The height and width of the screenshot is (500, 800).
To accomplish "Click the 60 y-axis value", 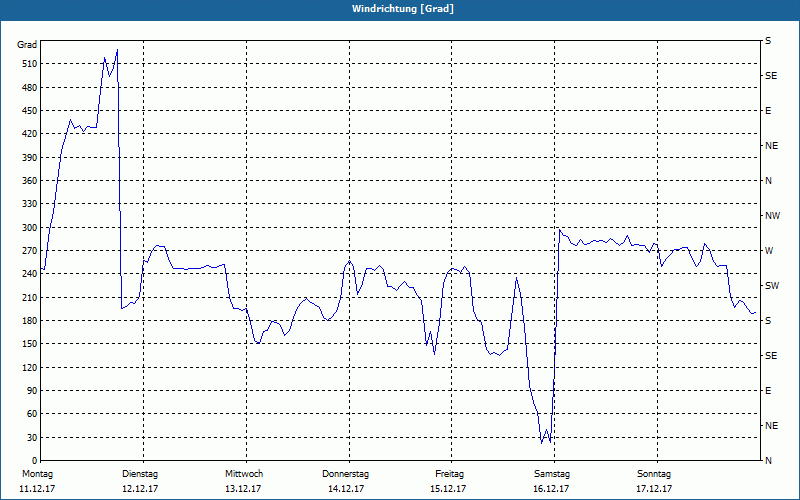I will [x=31, y=414].
